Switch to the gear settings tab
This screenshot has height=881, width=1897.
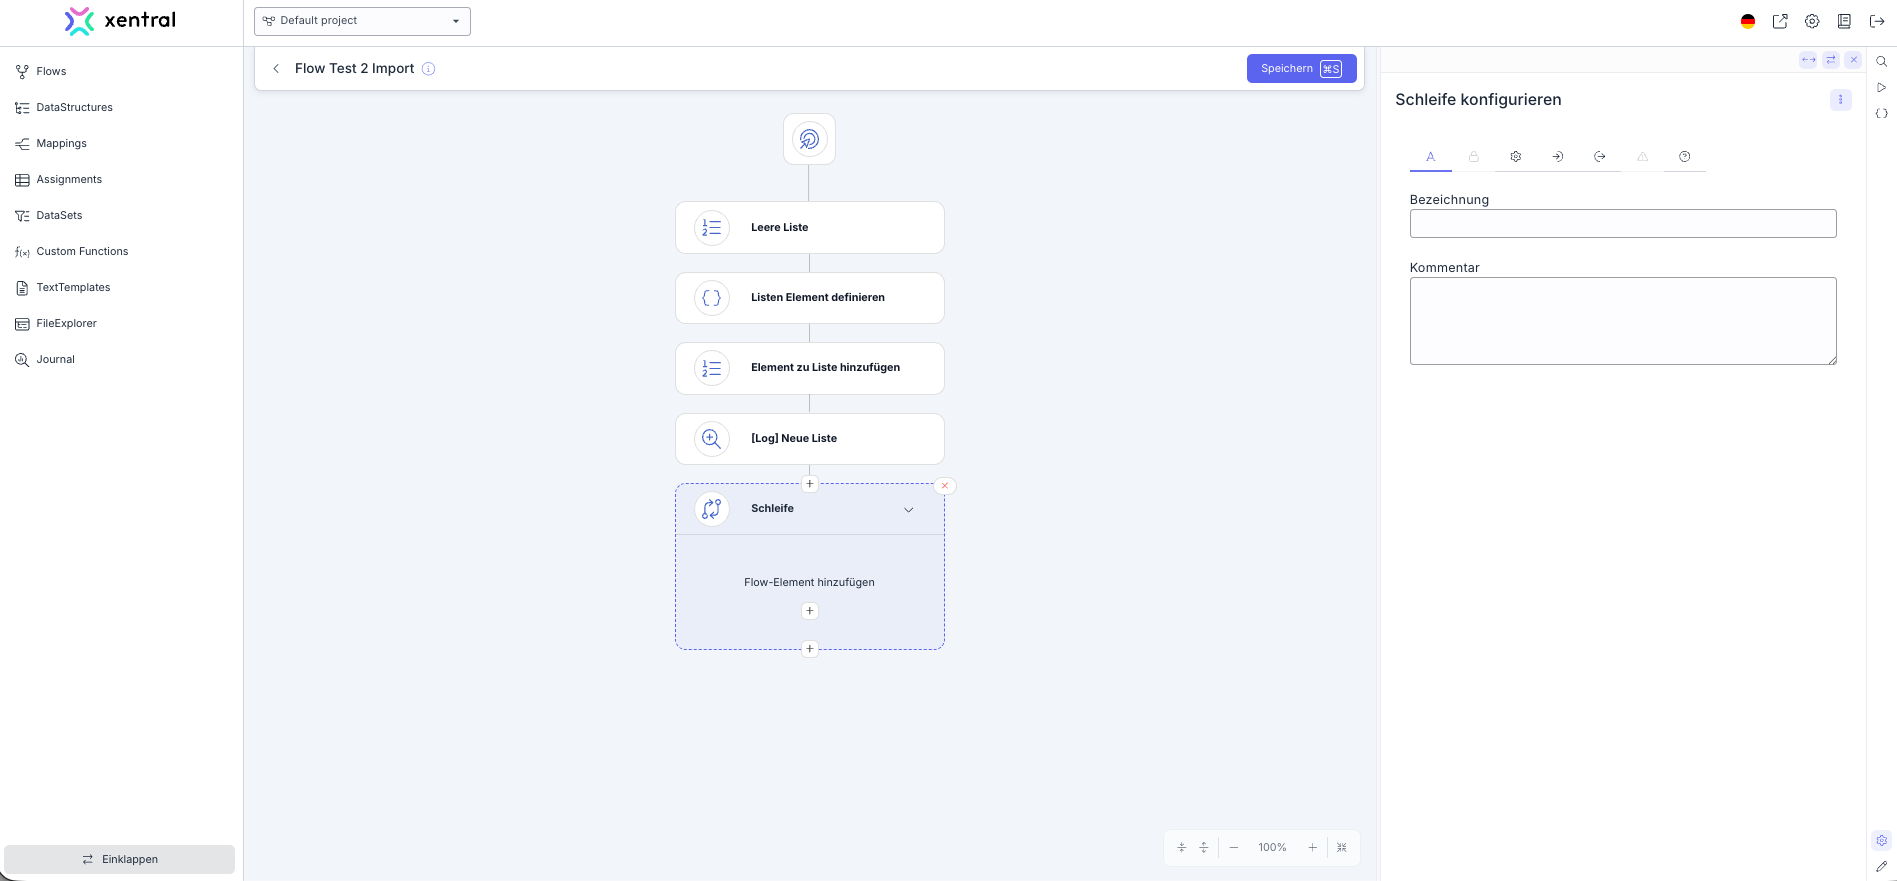click(x=1516, y=157)
